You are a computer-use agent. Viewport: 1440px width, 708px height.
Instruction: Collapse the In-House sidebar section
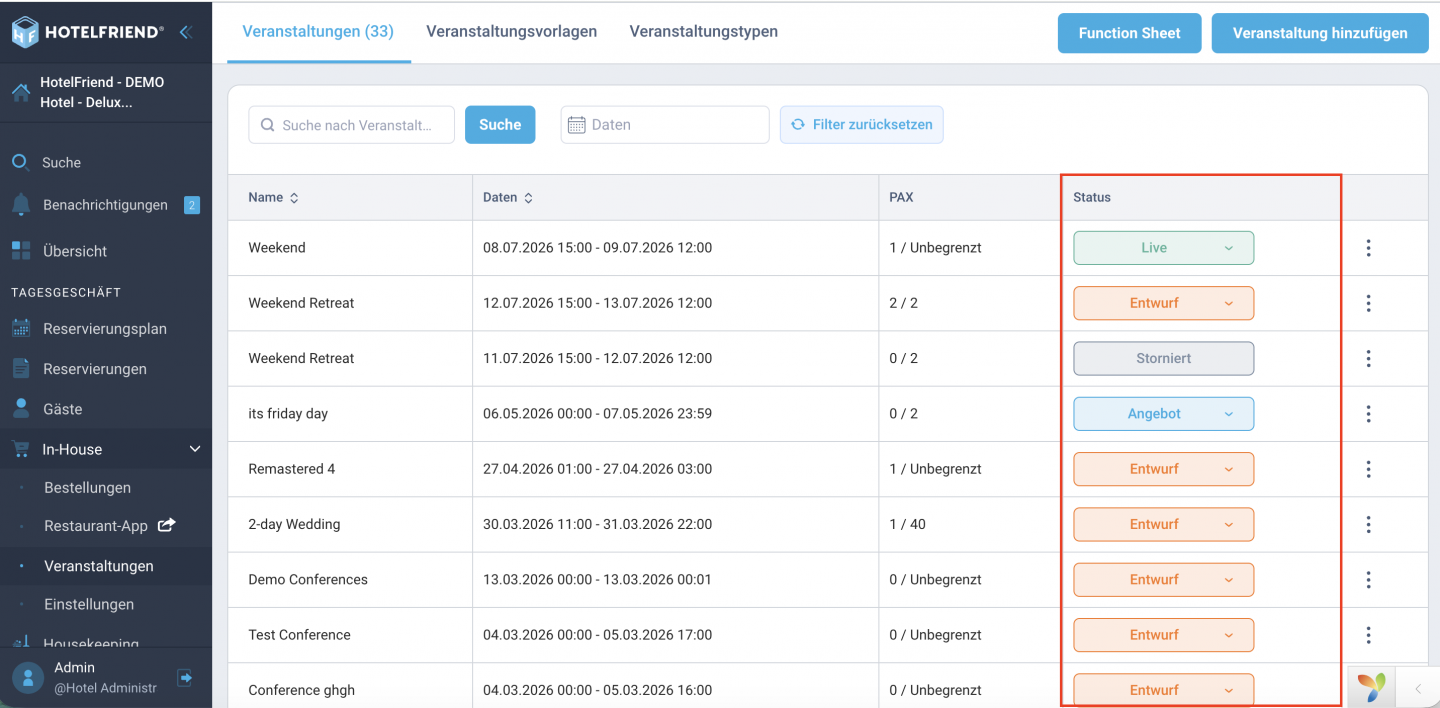click(195, 450)
